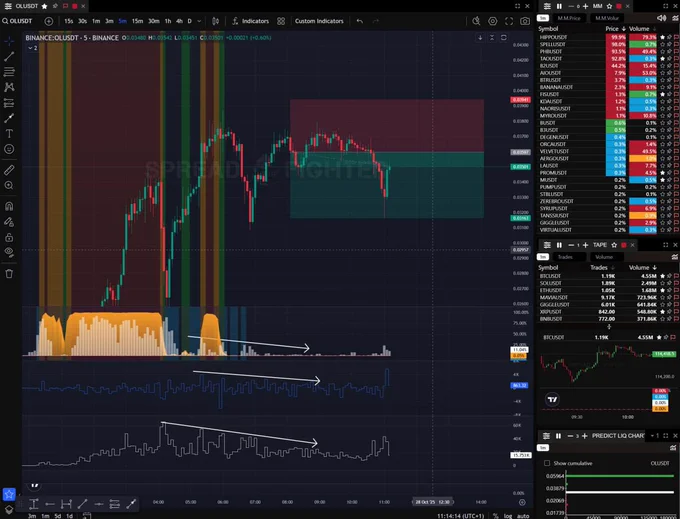Image resolution: width=680 pixels, height=519 pixels.
Task: Switch to the 15m timeframe
Action: click(x=137, y=21)
